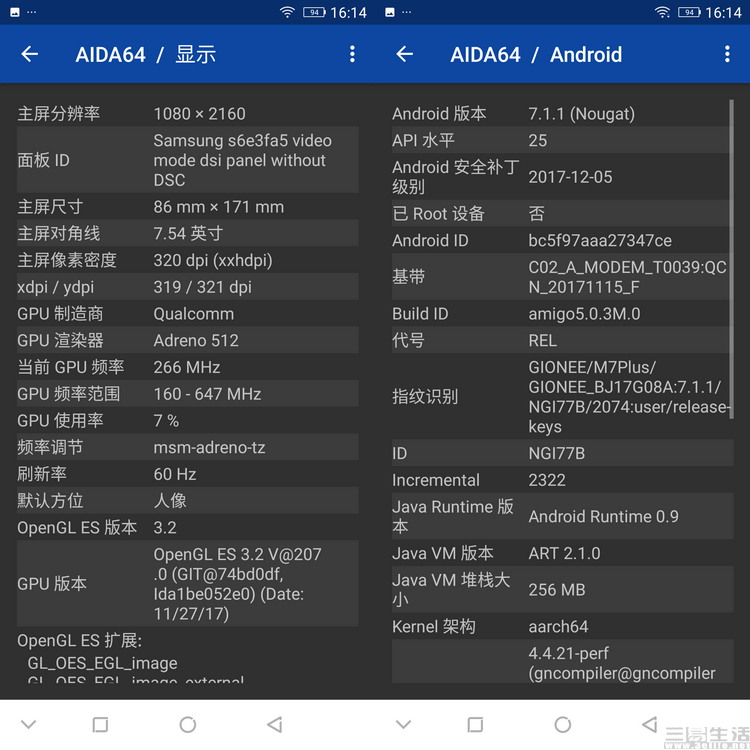Select the xdpi / ydpi row
The image size is (750, 750).
point(188,287)
